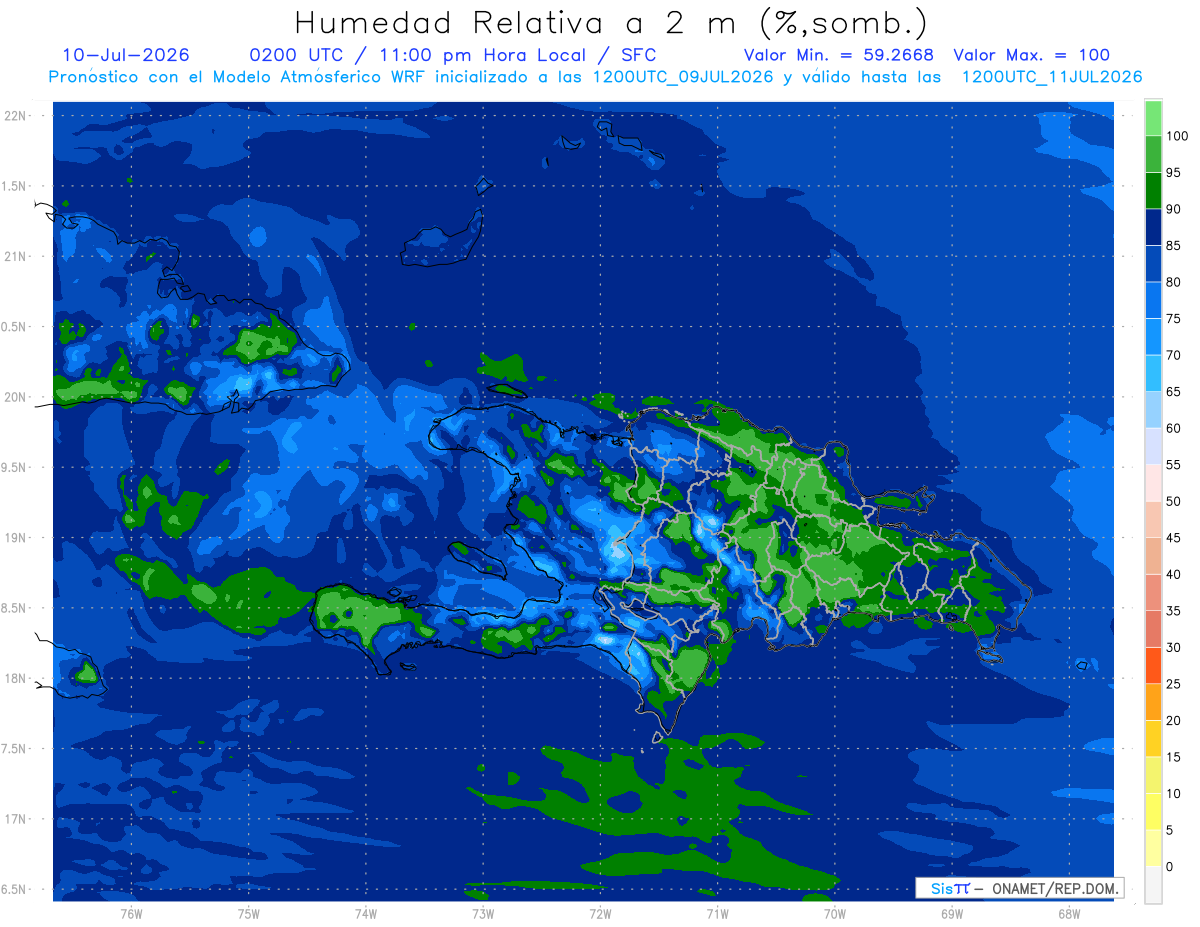Click the legend value 15
The height and width of the screenshot is (927, 1200).
1174,757
